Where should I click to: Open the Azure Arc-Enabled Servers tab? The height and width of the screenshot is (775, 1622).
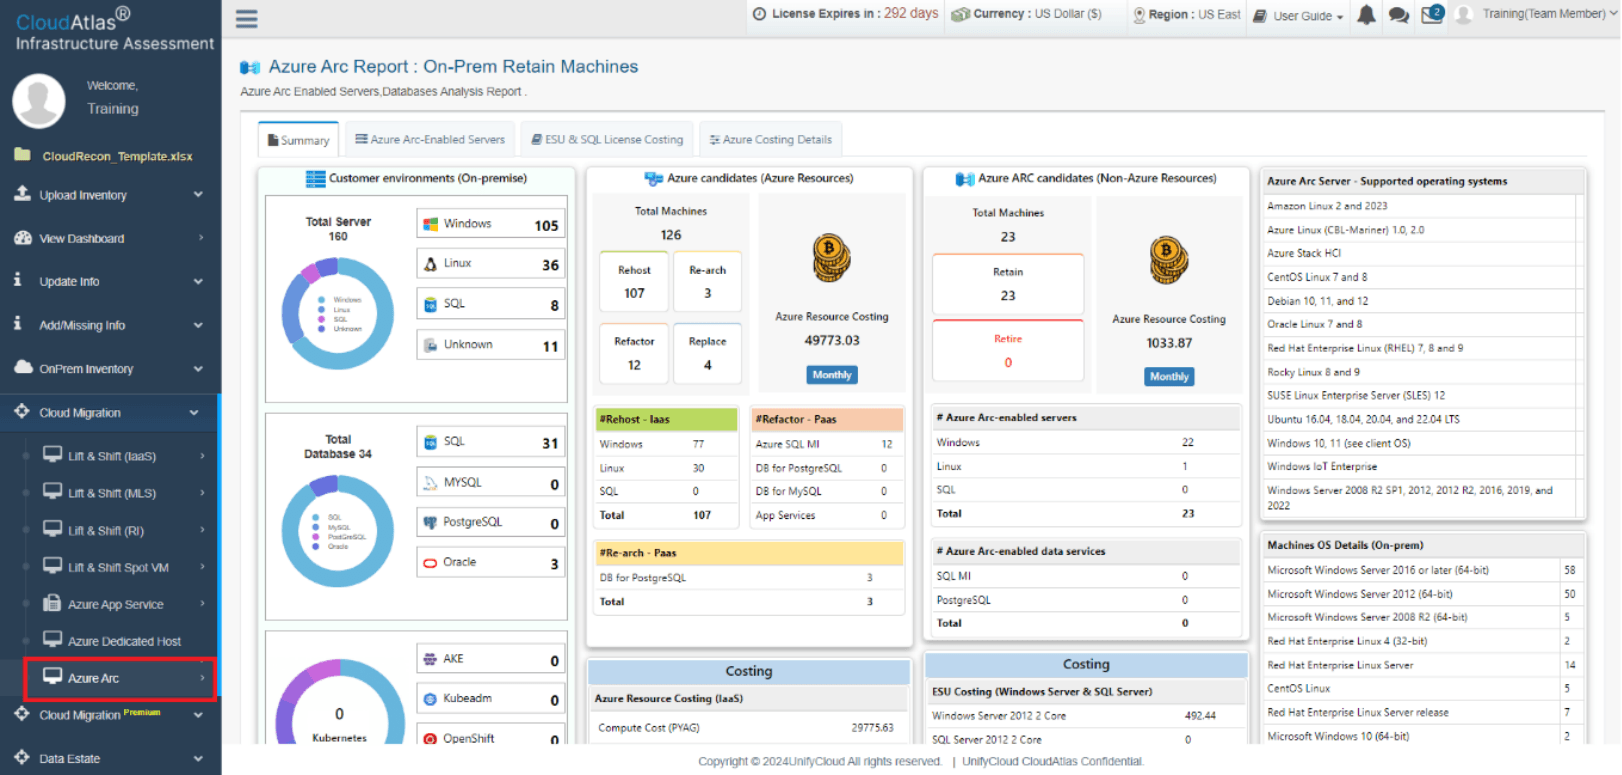point(430,140)
